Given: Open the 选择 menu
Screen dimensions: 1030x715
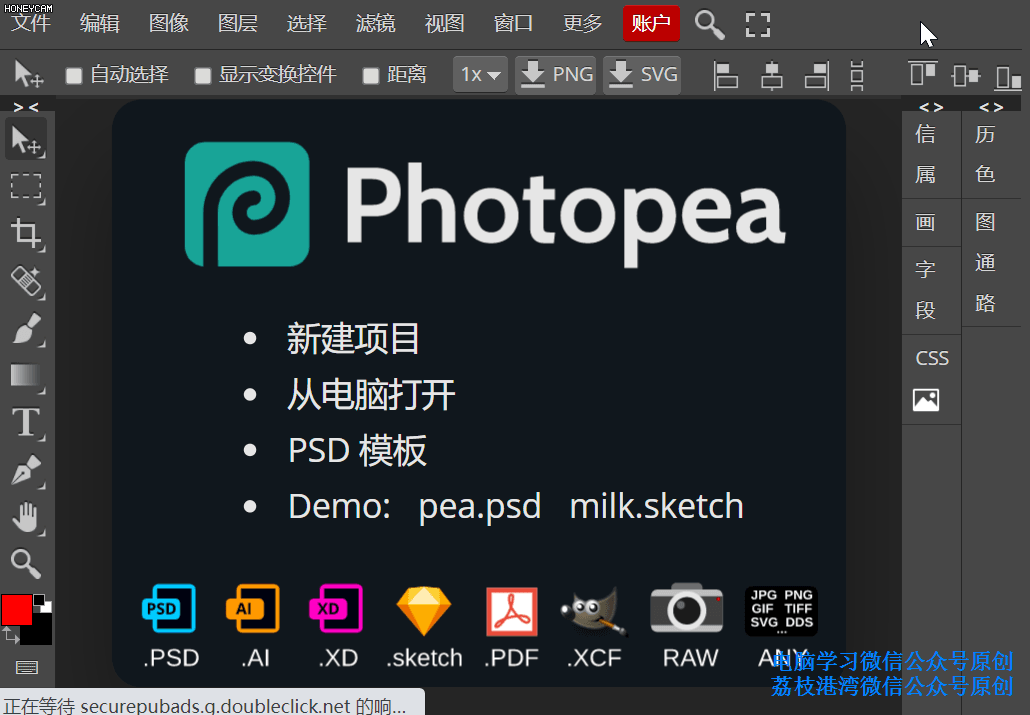Looking at the screenshot, I should [307, 24].
